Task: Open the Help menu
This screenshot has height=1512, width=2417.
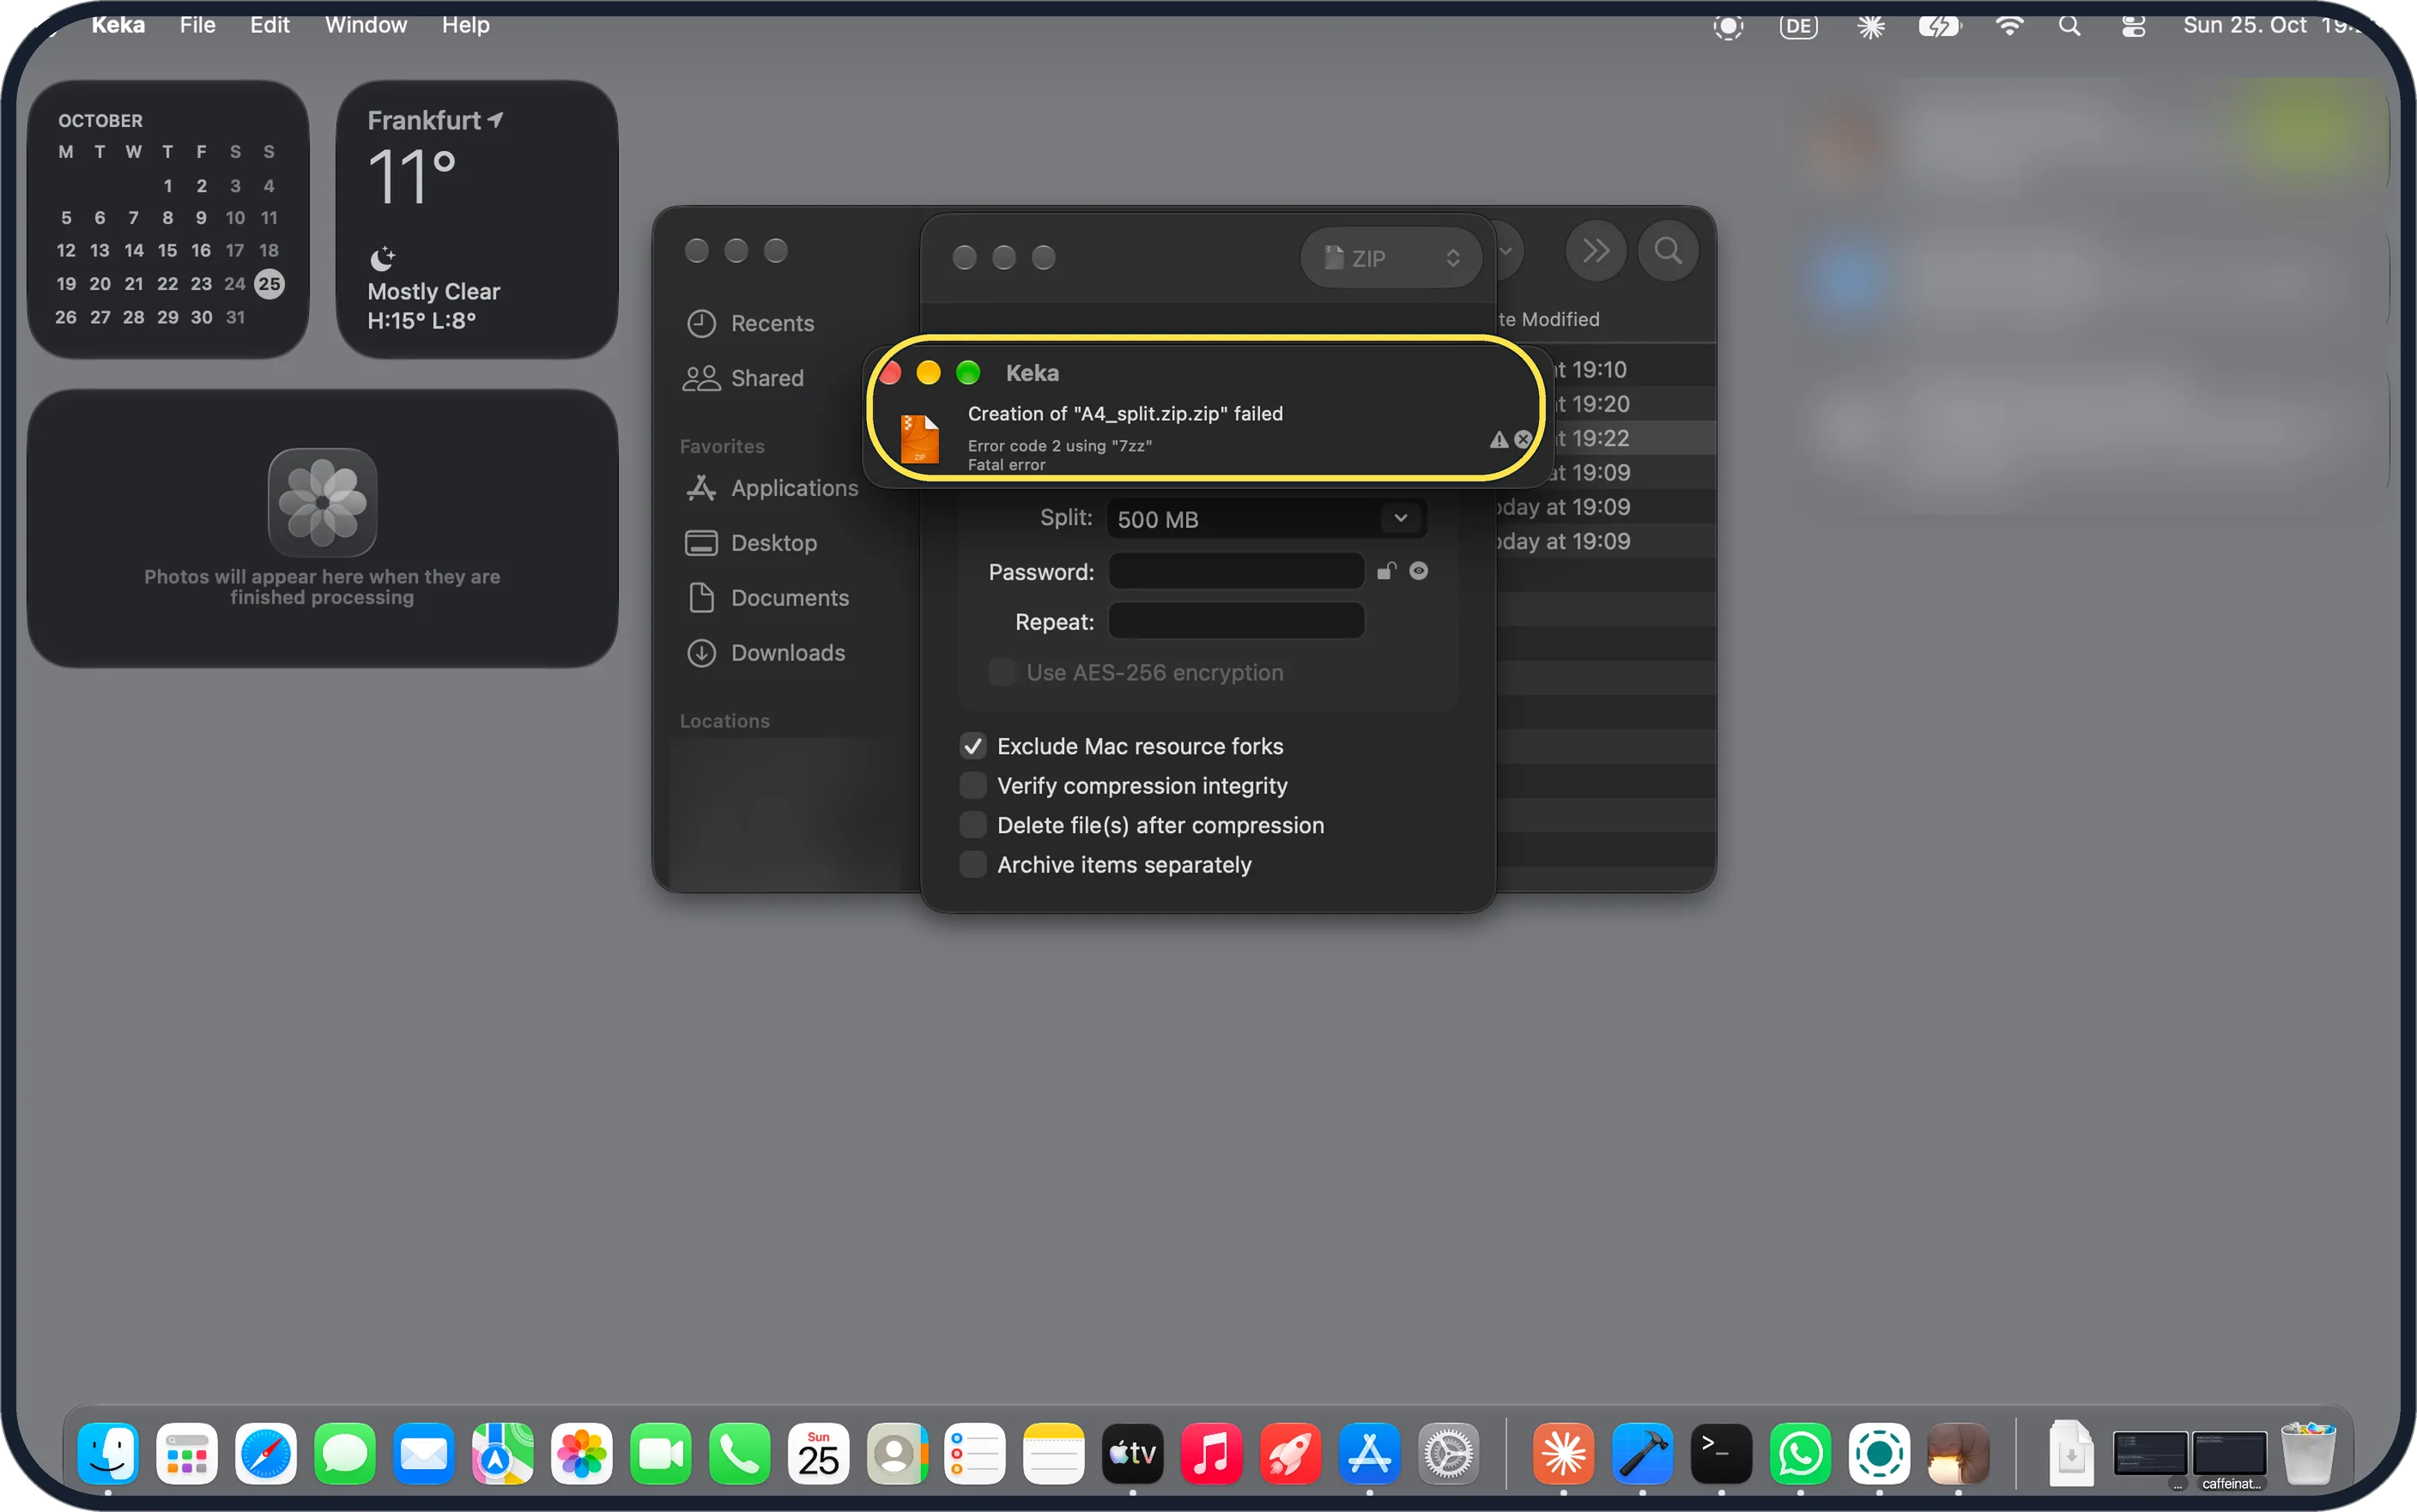Action: pos(465,25)
